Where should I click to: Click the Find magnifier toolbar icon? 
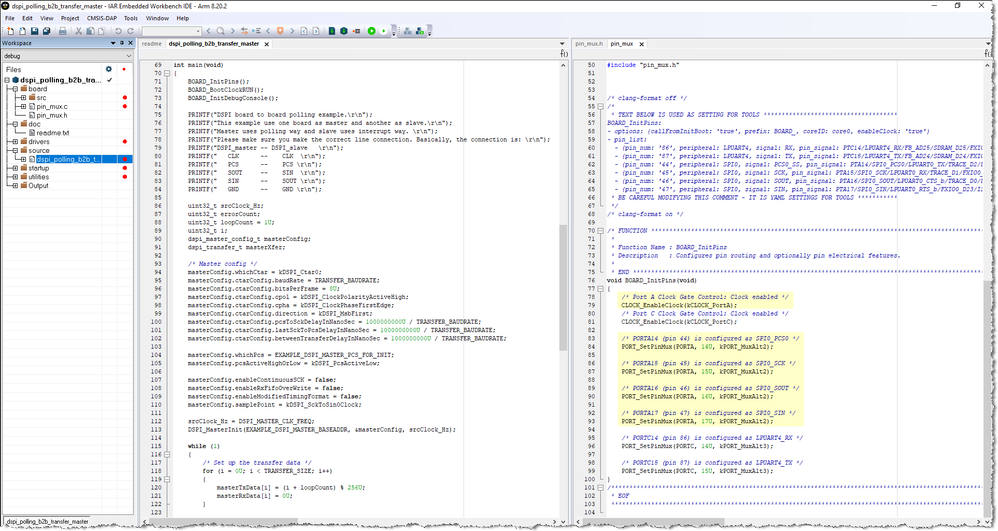point(220,31)
